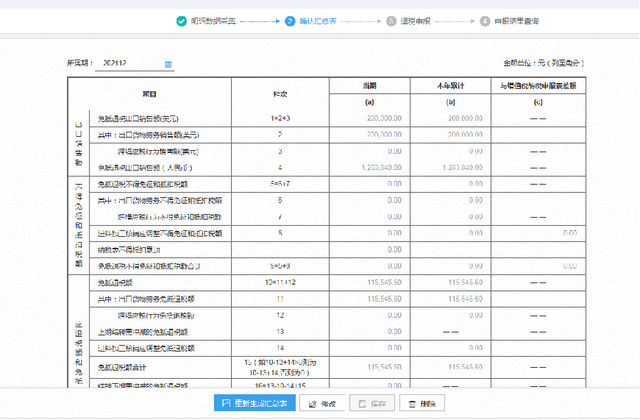Click the icon on the 重新生成汇总表 button
Screen dimensions: 640x420
226,403
